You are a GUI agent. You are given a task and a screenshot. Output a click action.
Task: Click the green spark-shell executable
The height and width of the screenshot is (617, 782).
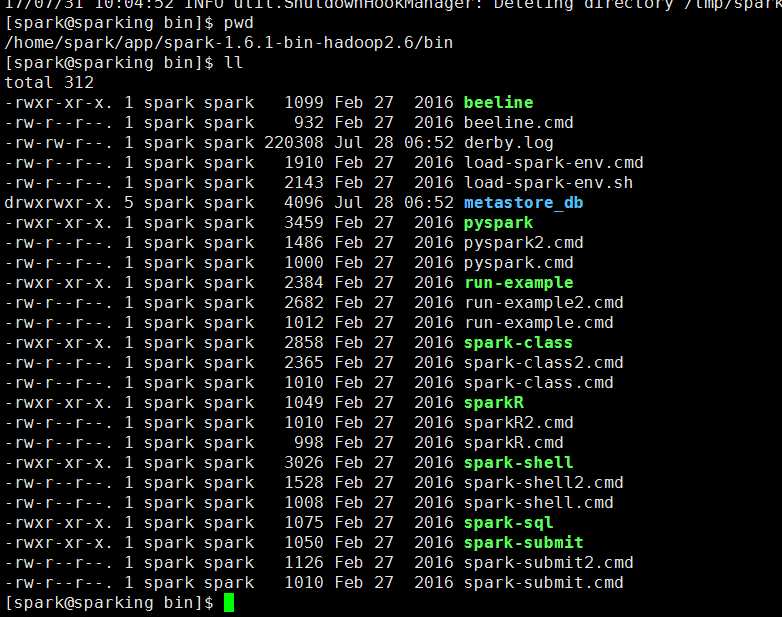pos(518,463)
